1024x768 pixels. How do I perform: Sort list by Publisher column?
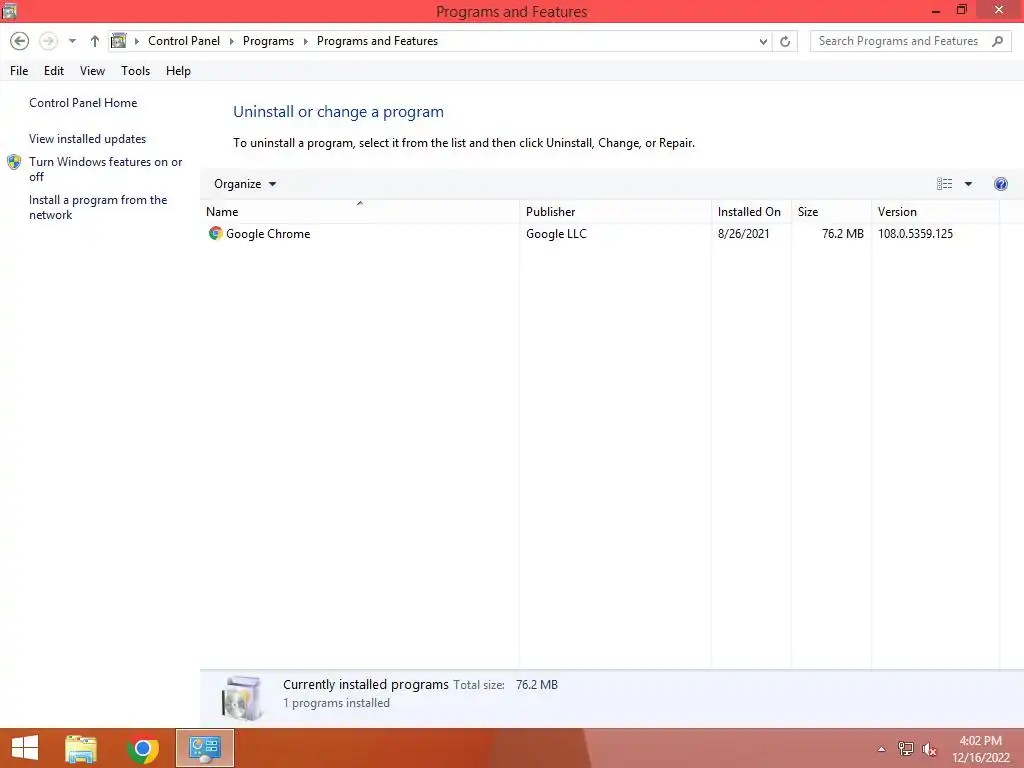click(615, 212)
